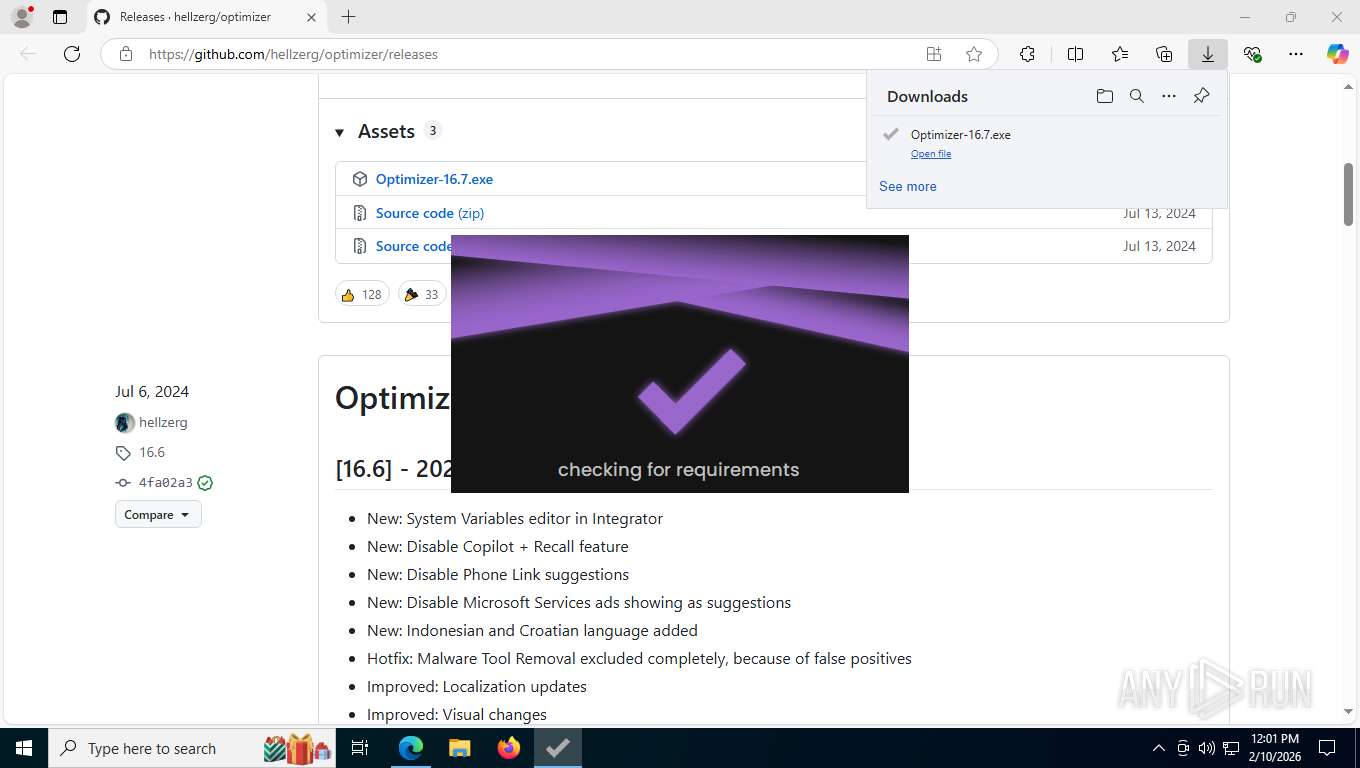Open the Extensions puzzle icon
The width and height of the screenshot is (1360, 768).
click(1027, 54)
